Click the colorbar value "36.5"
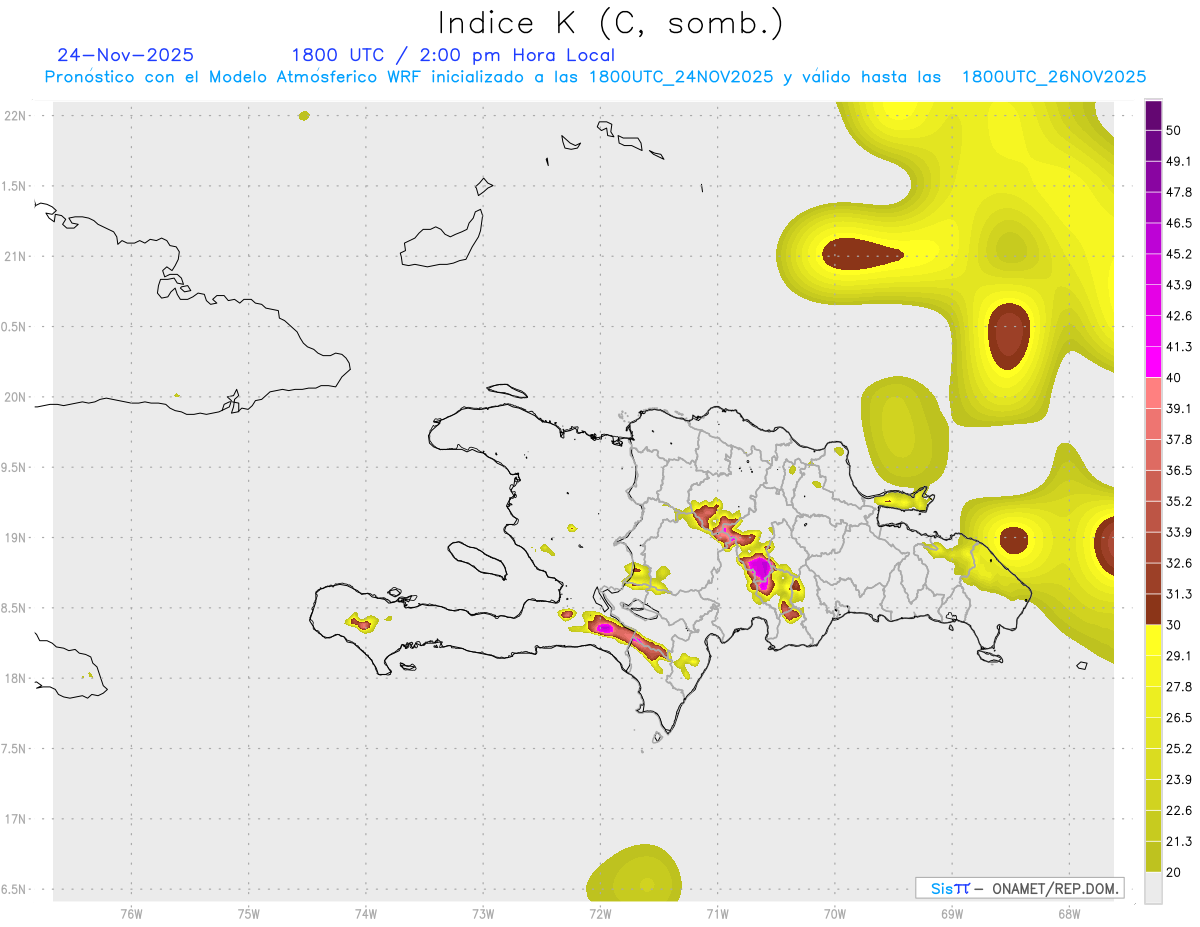 click(1179, 470)
